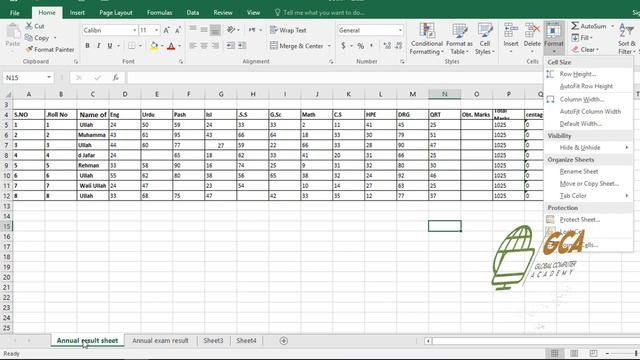Click the AutoSum sigma icon

pyautogui.click(x=575, y=26)
